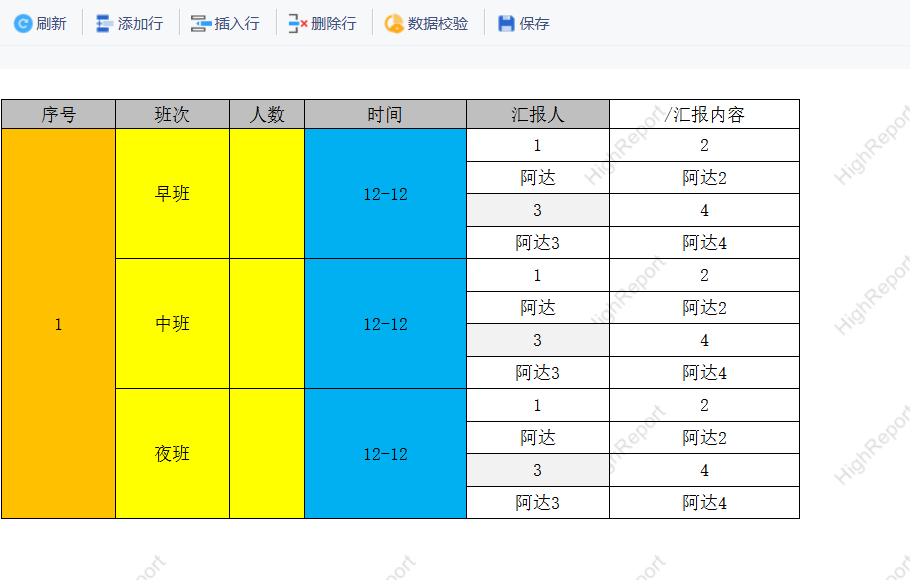Screen dimensions: 910x580
Task: Click the orange cell with serial number 1
Action: coord(59,324)
